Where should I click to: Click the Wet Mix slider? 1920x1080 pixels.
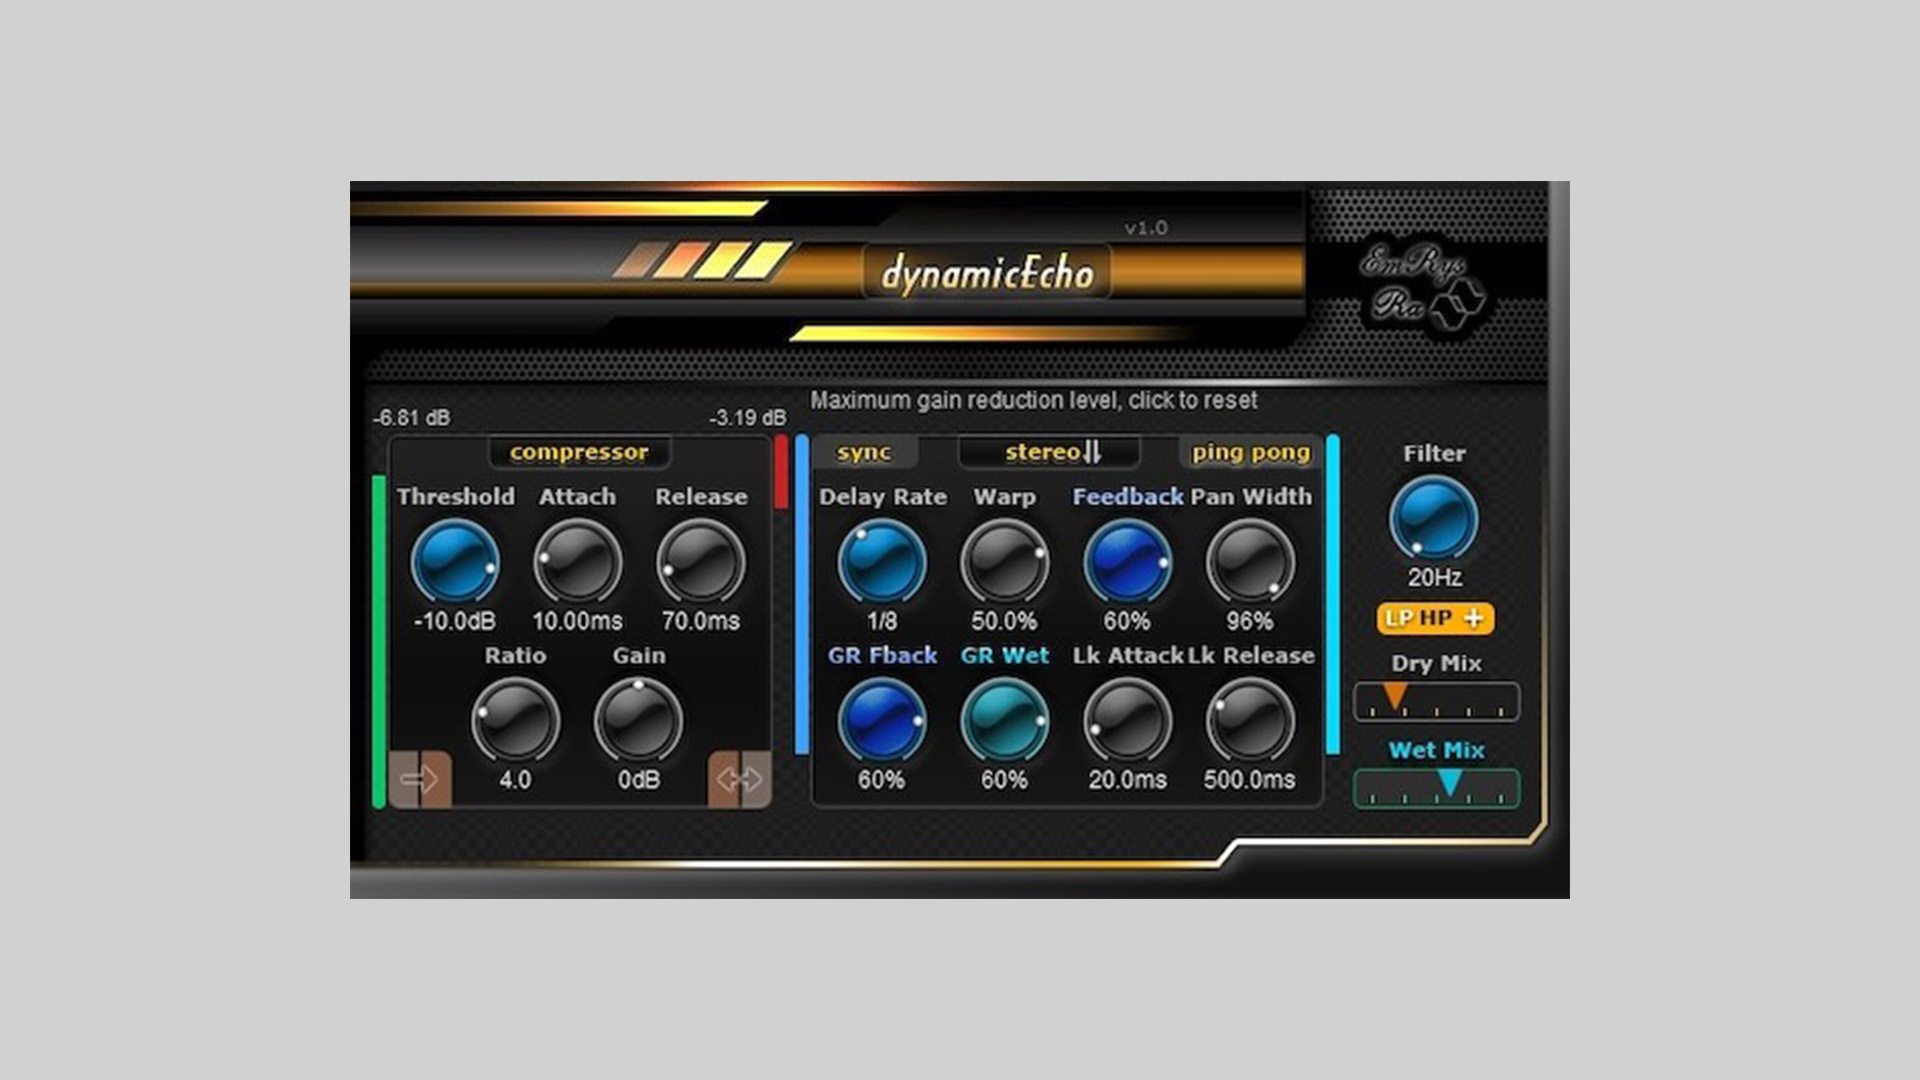click(1436, 788)
